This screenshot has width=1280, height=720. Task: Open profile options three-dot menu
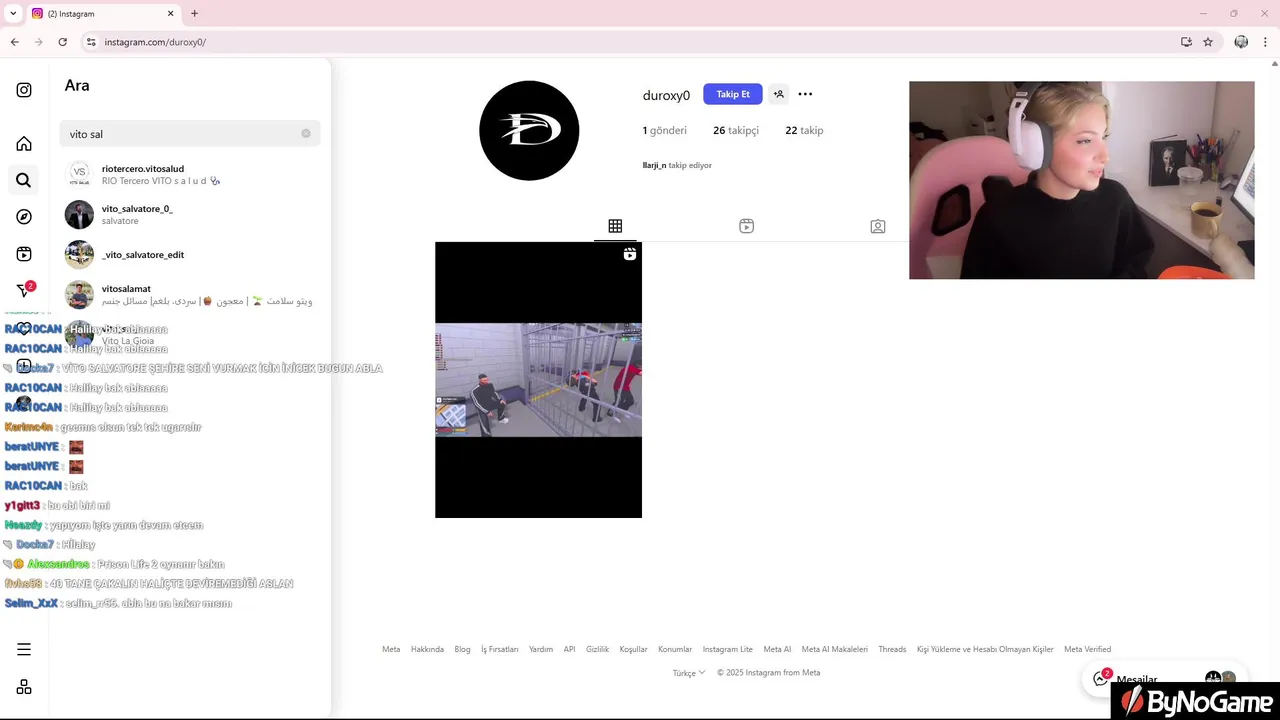(x=805, y=94)
